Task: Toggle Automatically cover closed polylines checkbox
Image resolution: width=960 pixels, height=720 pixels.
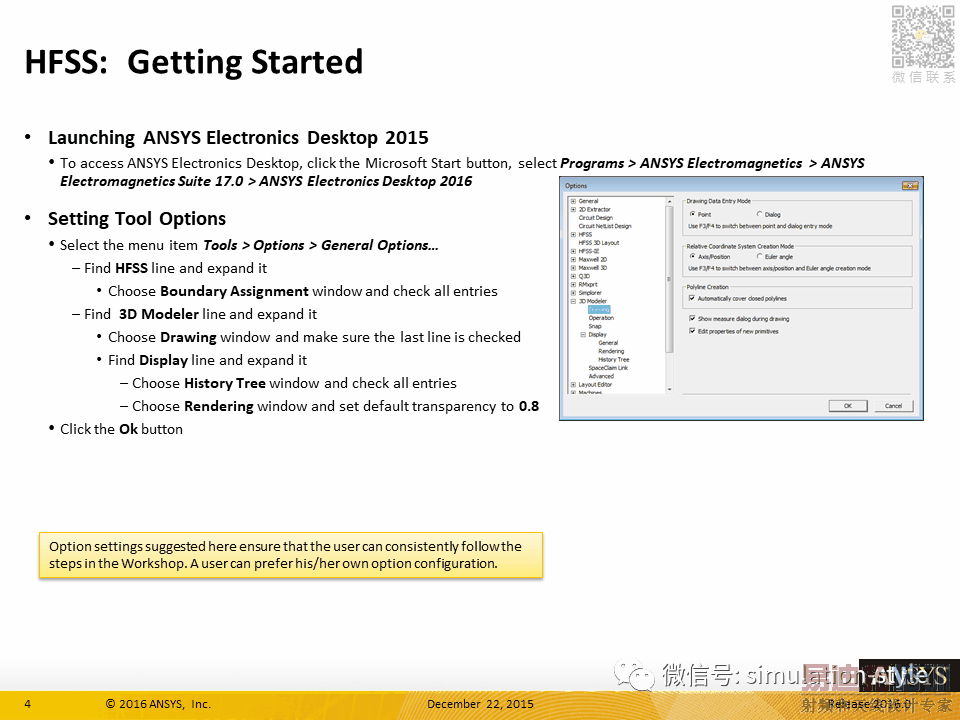Action: 692,298
